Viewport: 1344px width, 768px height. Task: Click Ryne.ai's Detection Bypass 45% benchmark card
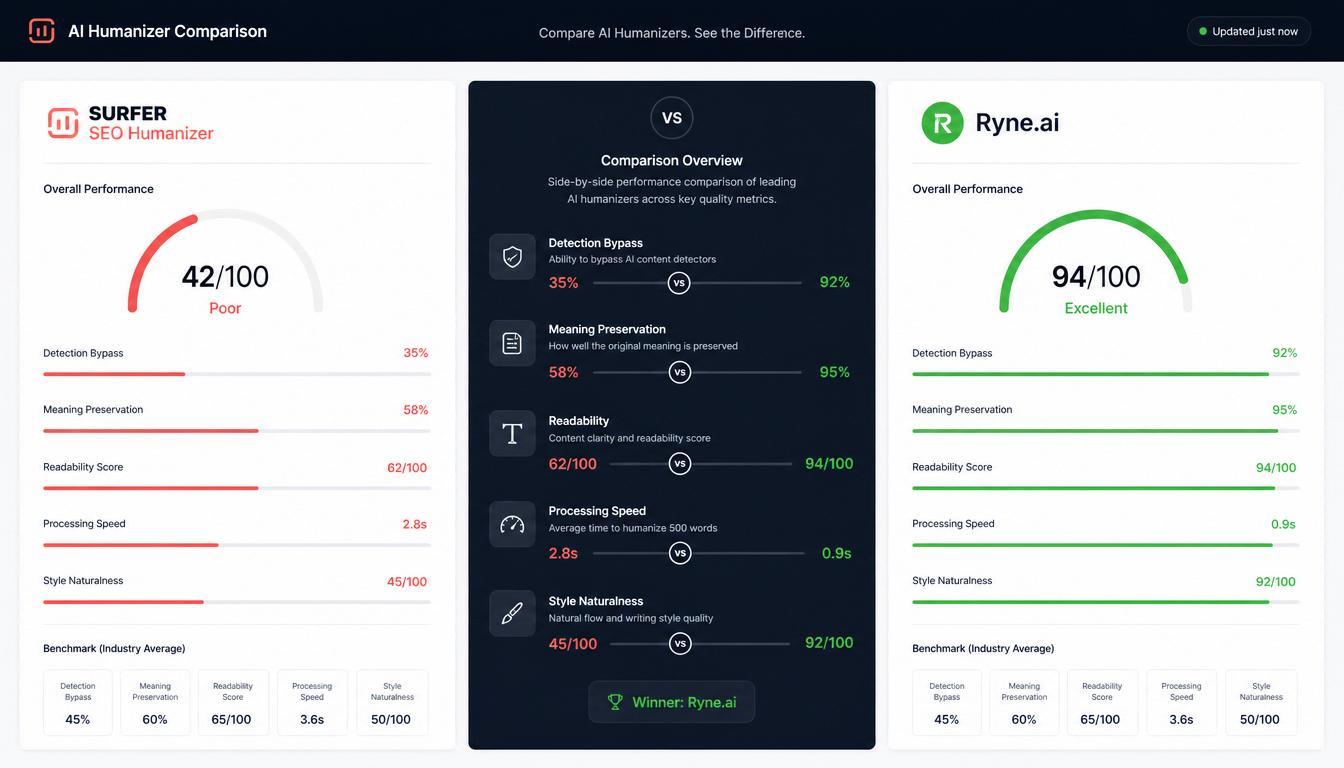coord(947,703)
